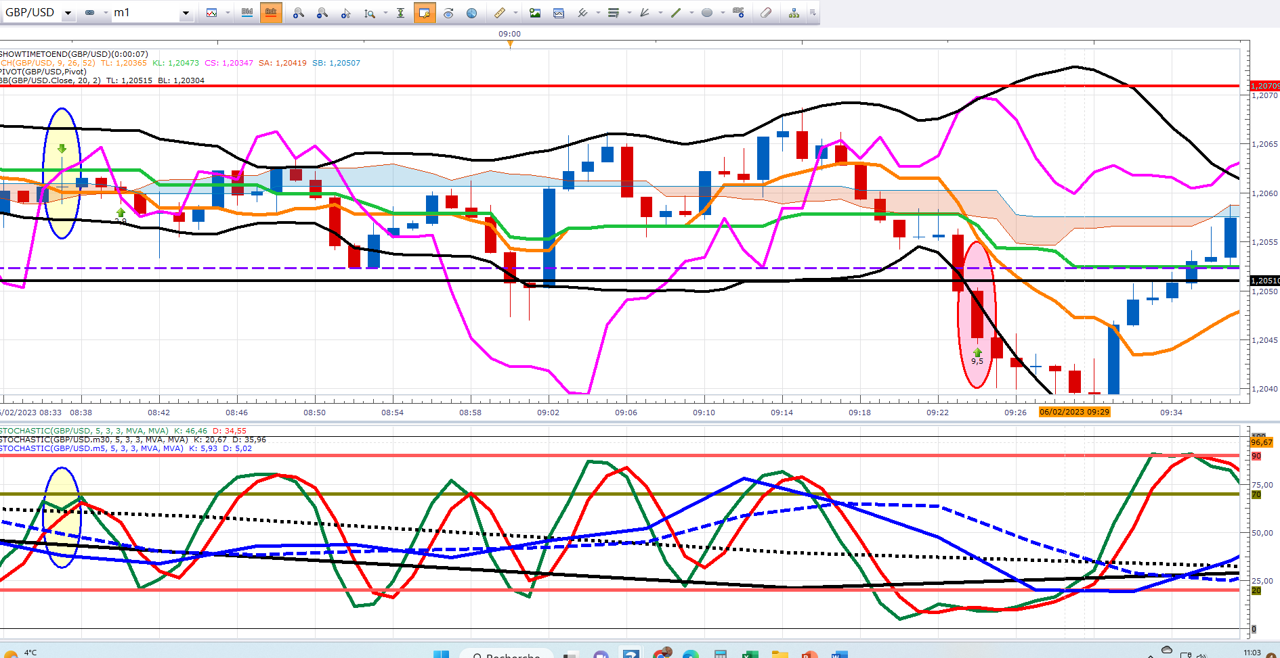Click the link charts icon
Viewport: 1280px width, 658px height.
tap(90, 13)
